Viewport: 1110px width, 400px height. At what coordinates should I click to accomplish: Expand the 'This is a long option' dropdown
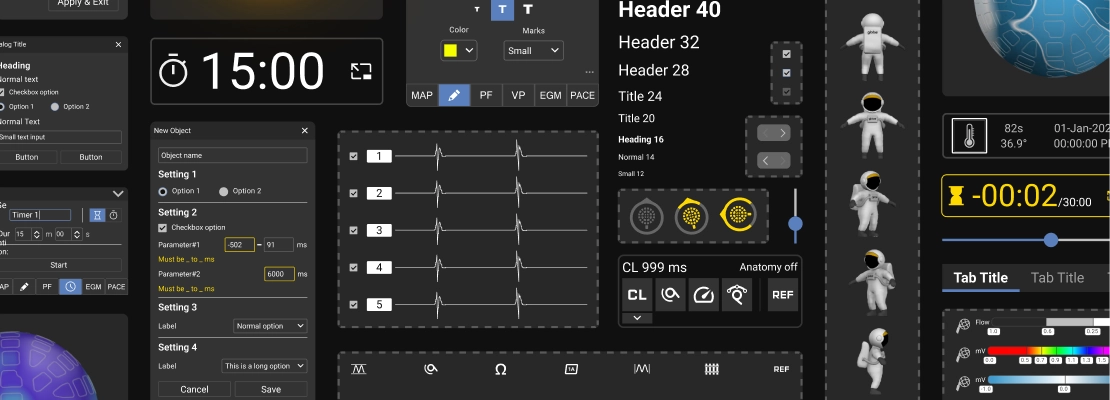click(x=264, y=366)
